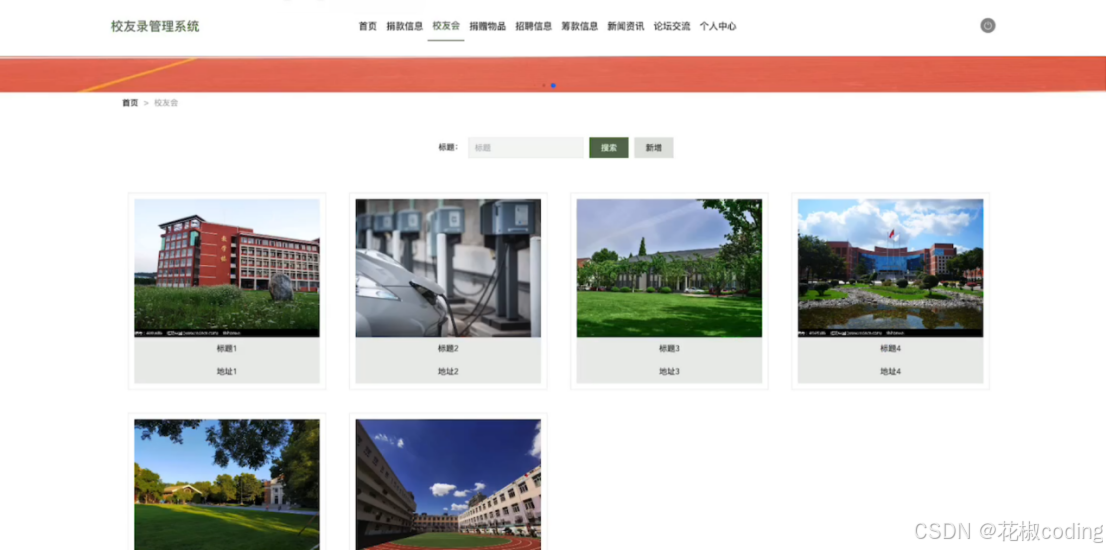
Task: Click the 标题4 card title
Action: point(890,348)
